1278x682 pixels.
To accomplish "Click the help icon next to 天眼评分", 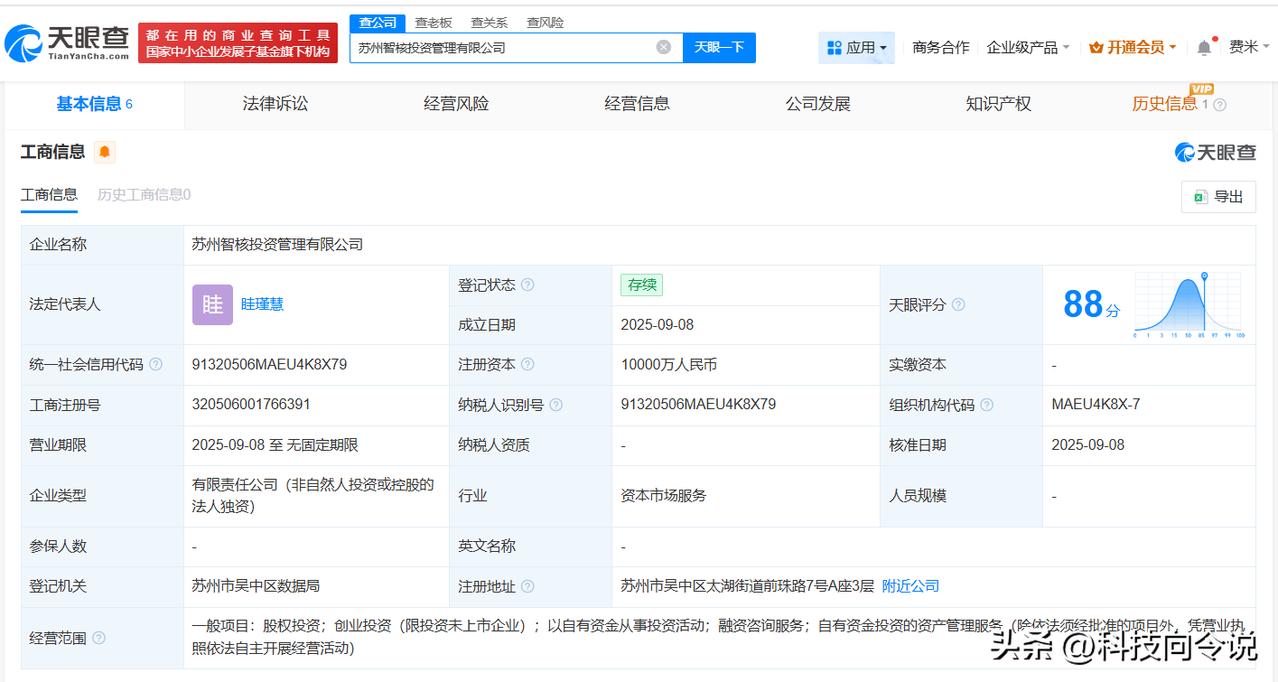I will click(958, 305).
